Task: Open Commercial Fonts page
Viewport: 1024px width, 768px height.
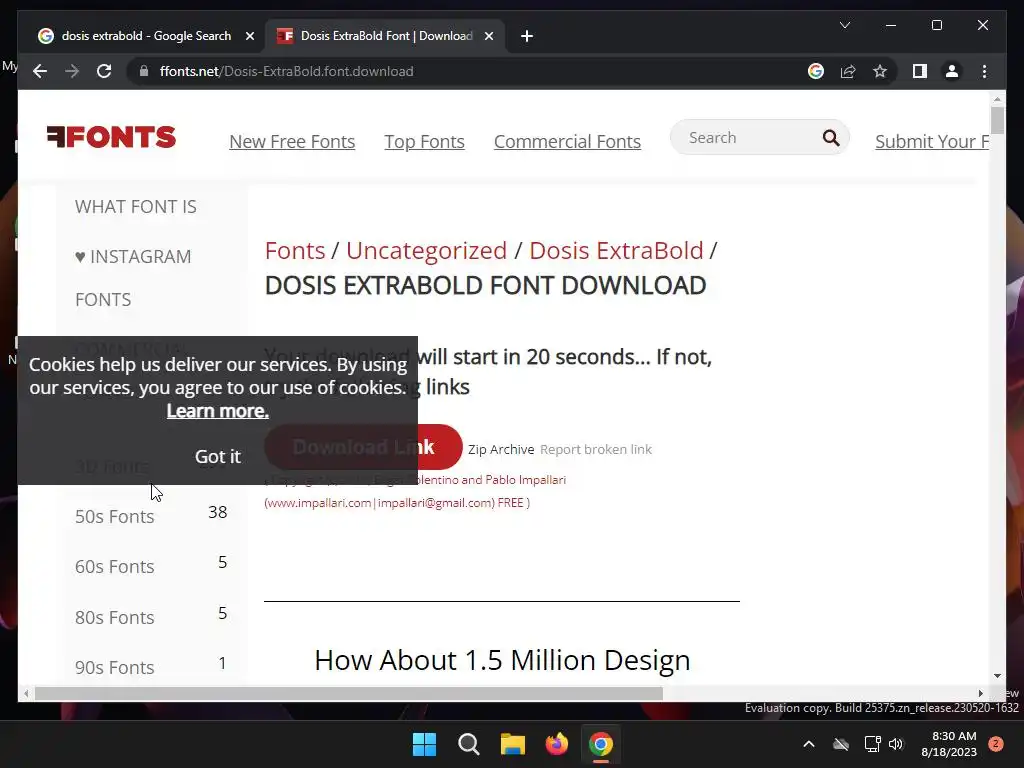Action: (567, 142)
